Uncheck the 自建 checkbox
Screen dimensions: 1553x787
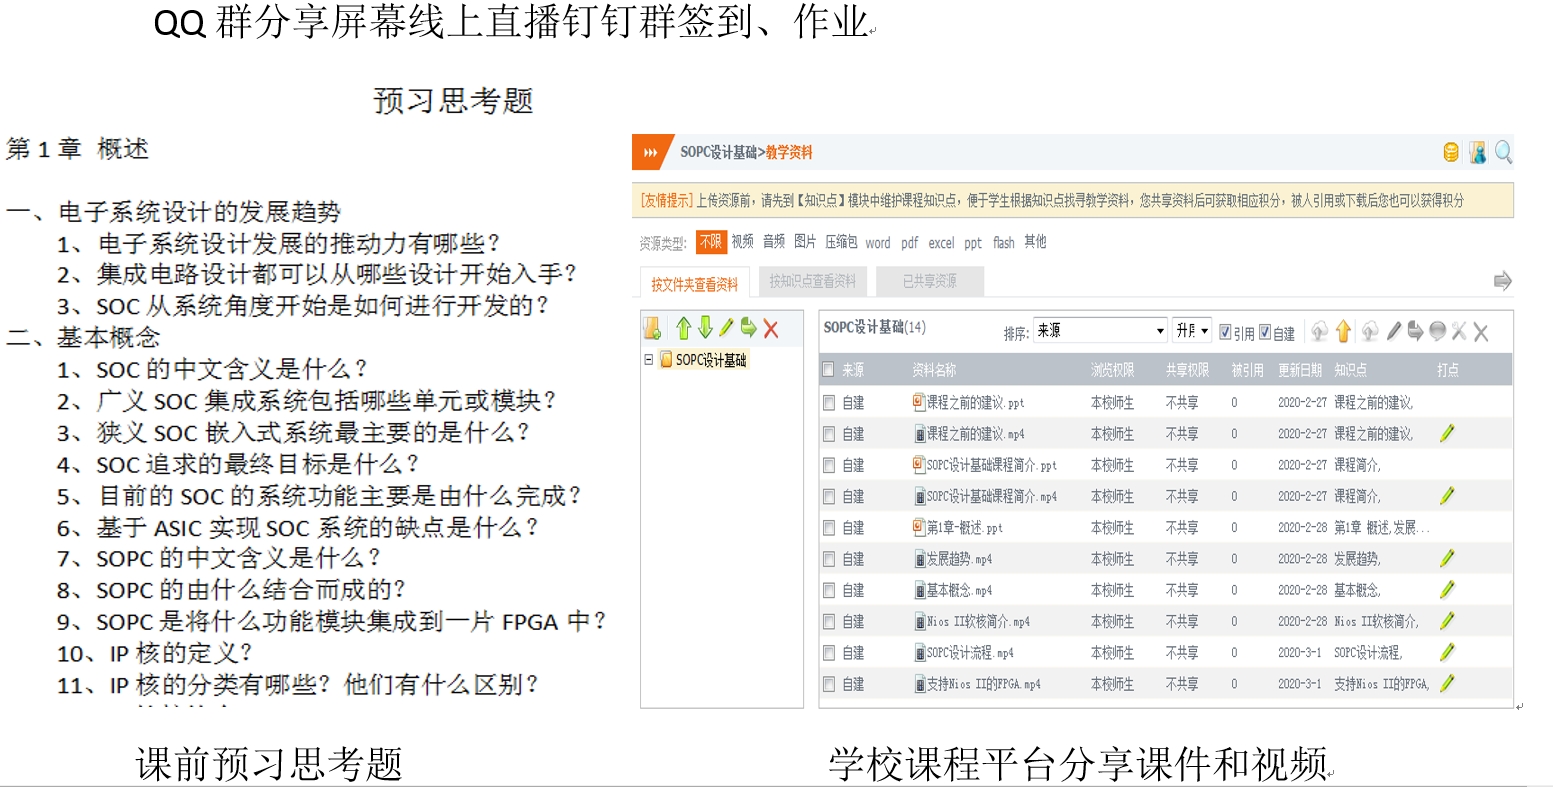(1265, 332)
